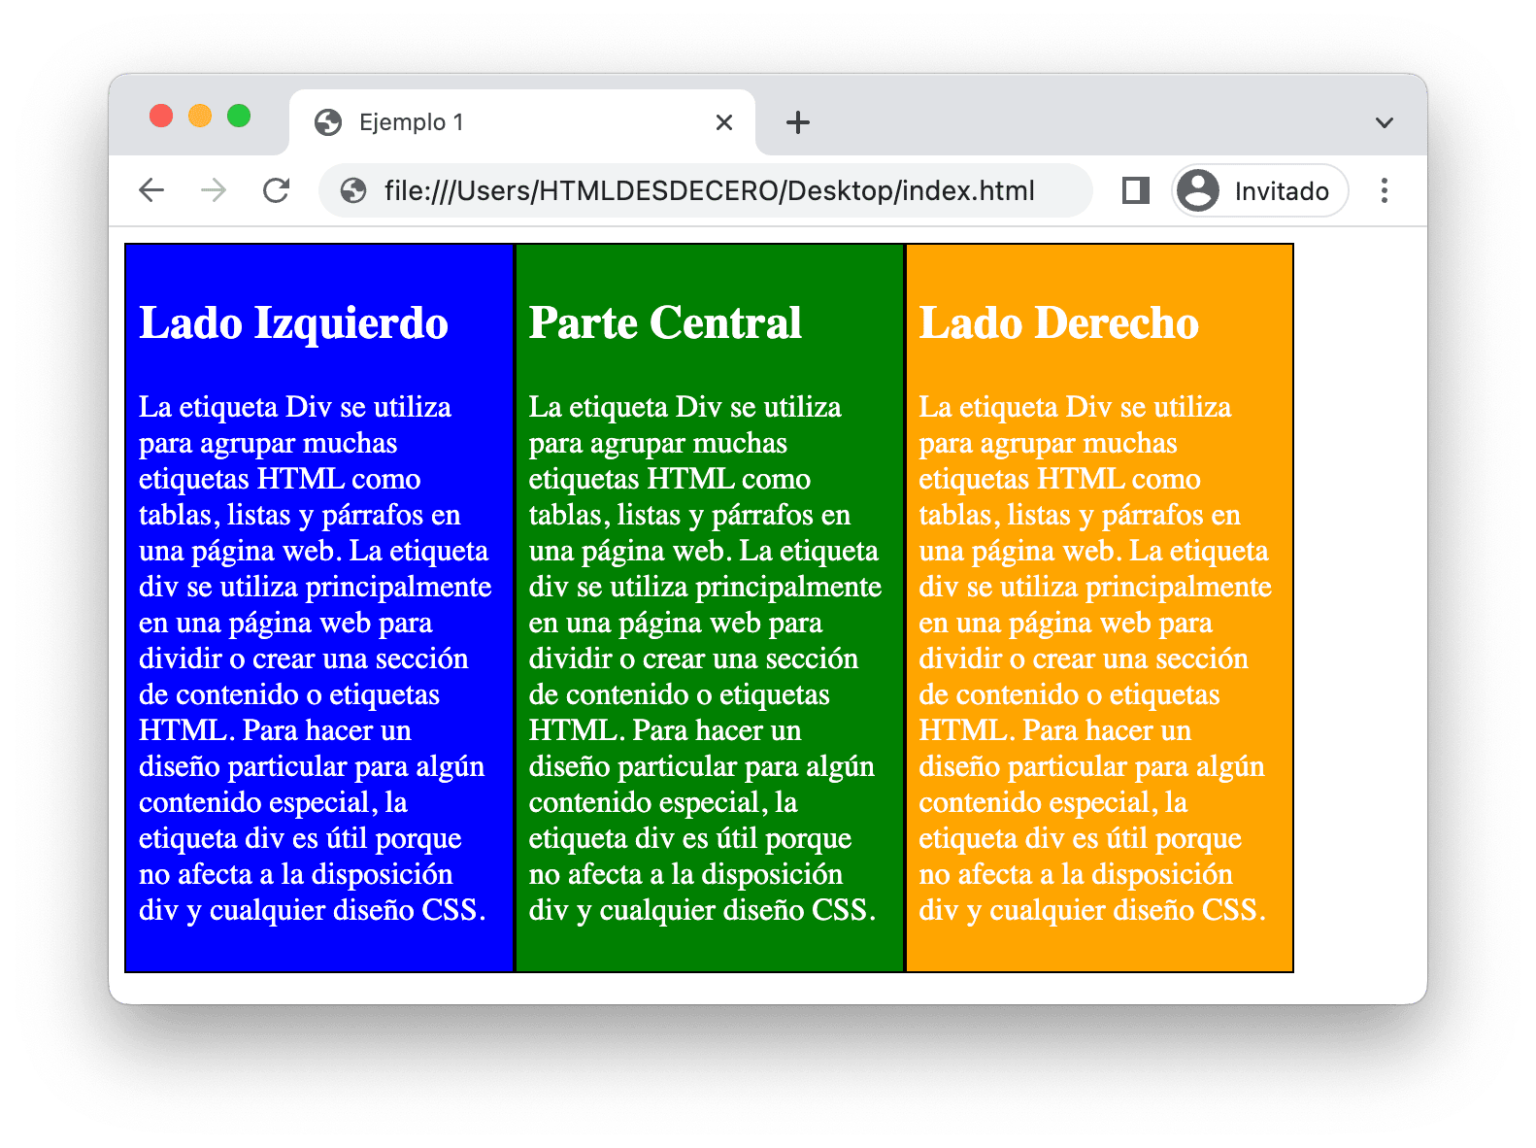Close the Ejemplo 1 tab
Image resolution: width=1536 pixels, height=1148 pixels.
click(x=724, y=122)
